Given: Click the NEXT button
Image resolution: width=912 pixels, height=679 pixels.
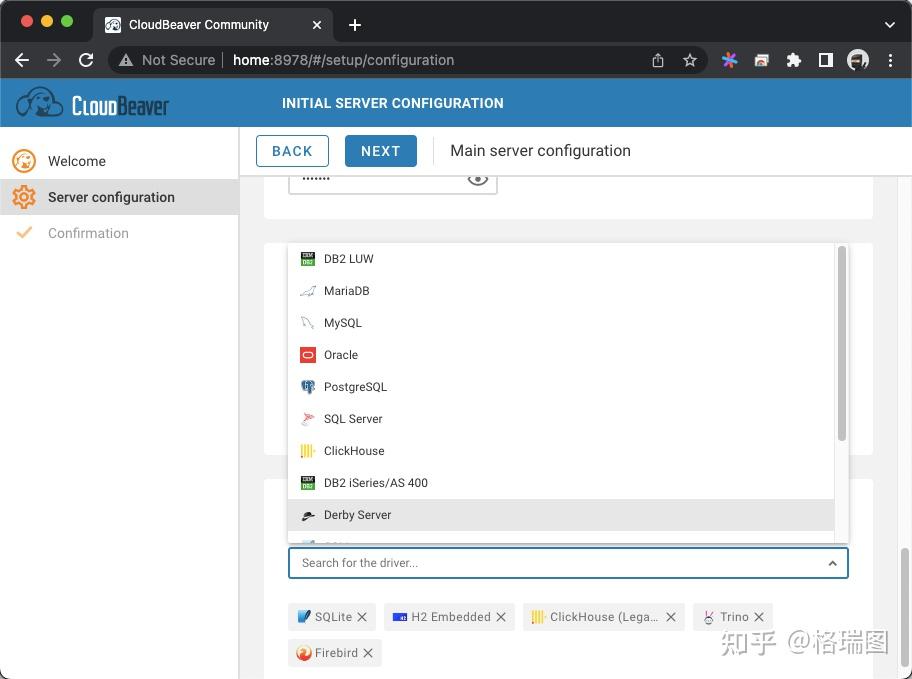Looking at the screenshot, I should pyautogui.click(x=380, y=151).
